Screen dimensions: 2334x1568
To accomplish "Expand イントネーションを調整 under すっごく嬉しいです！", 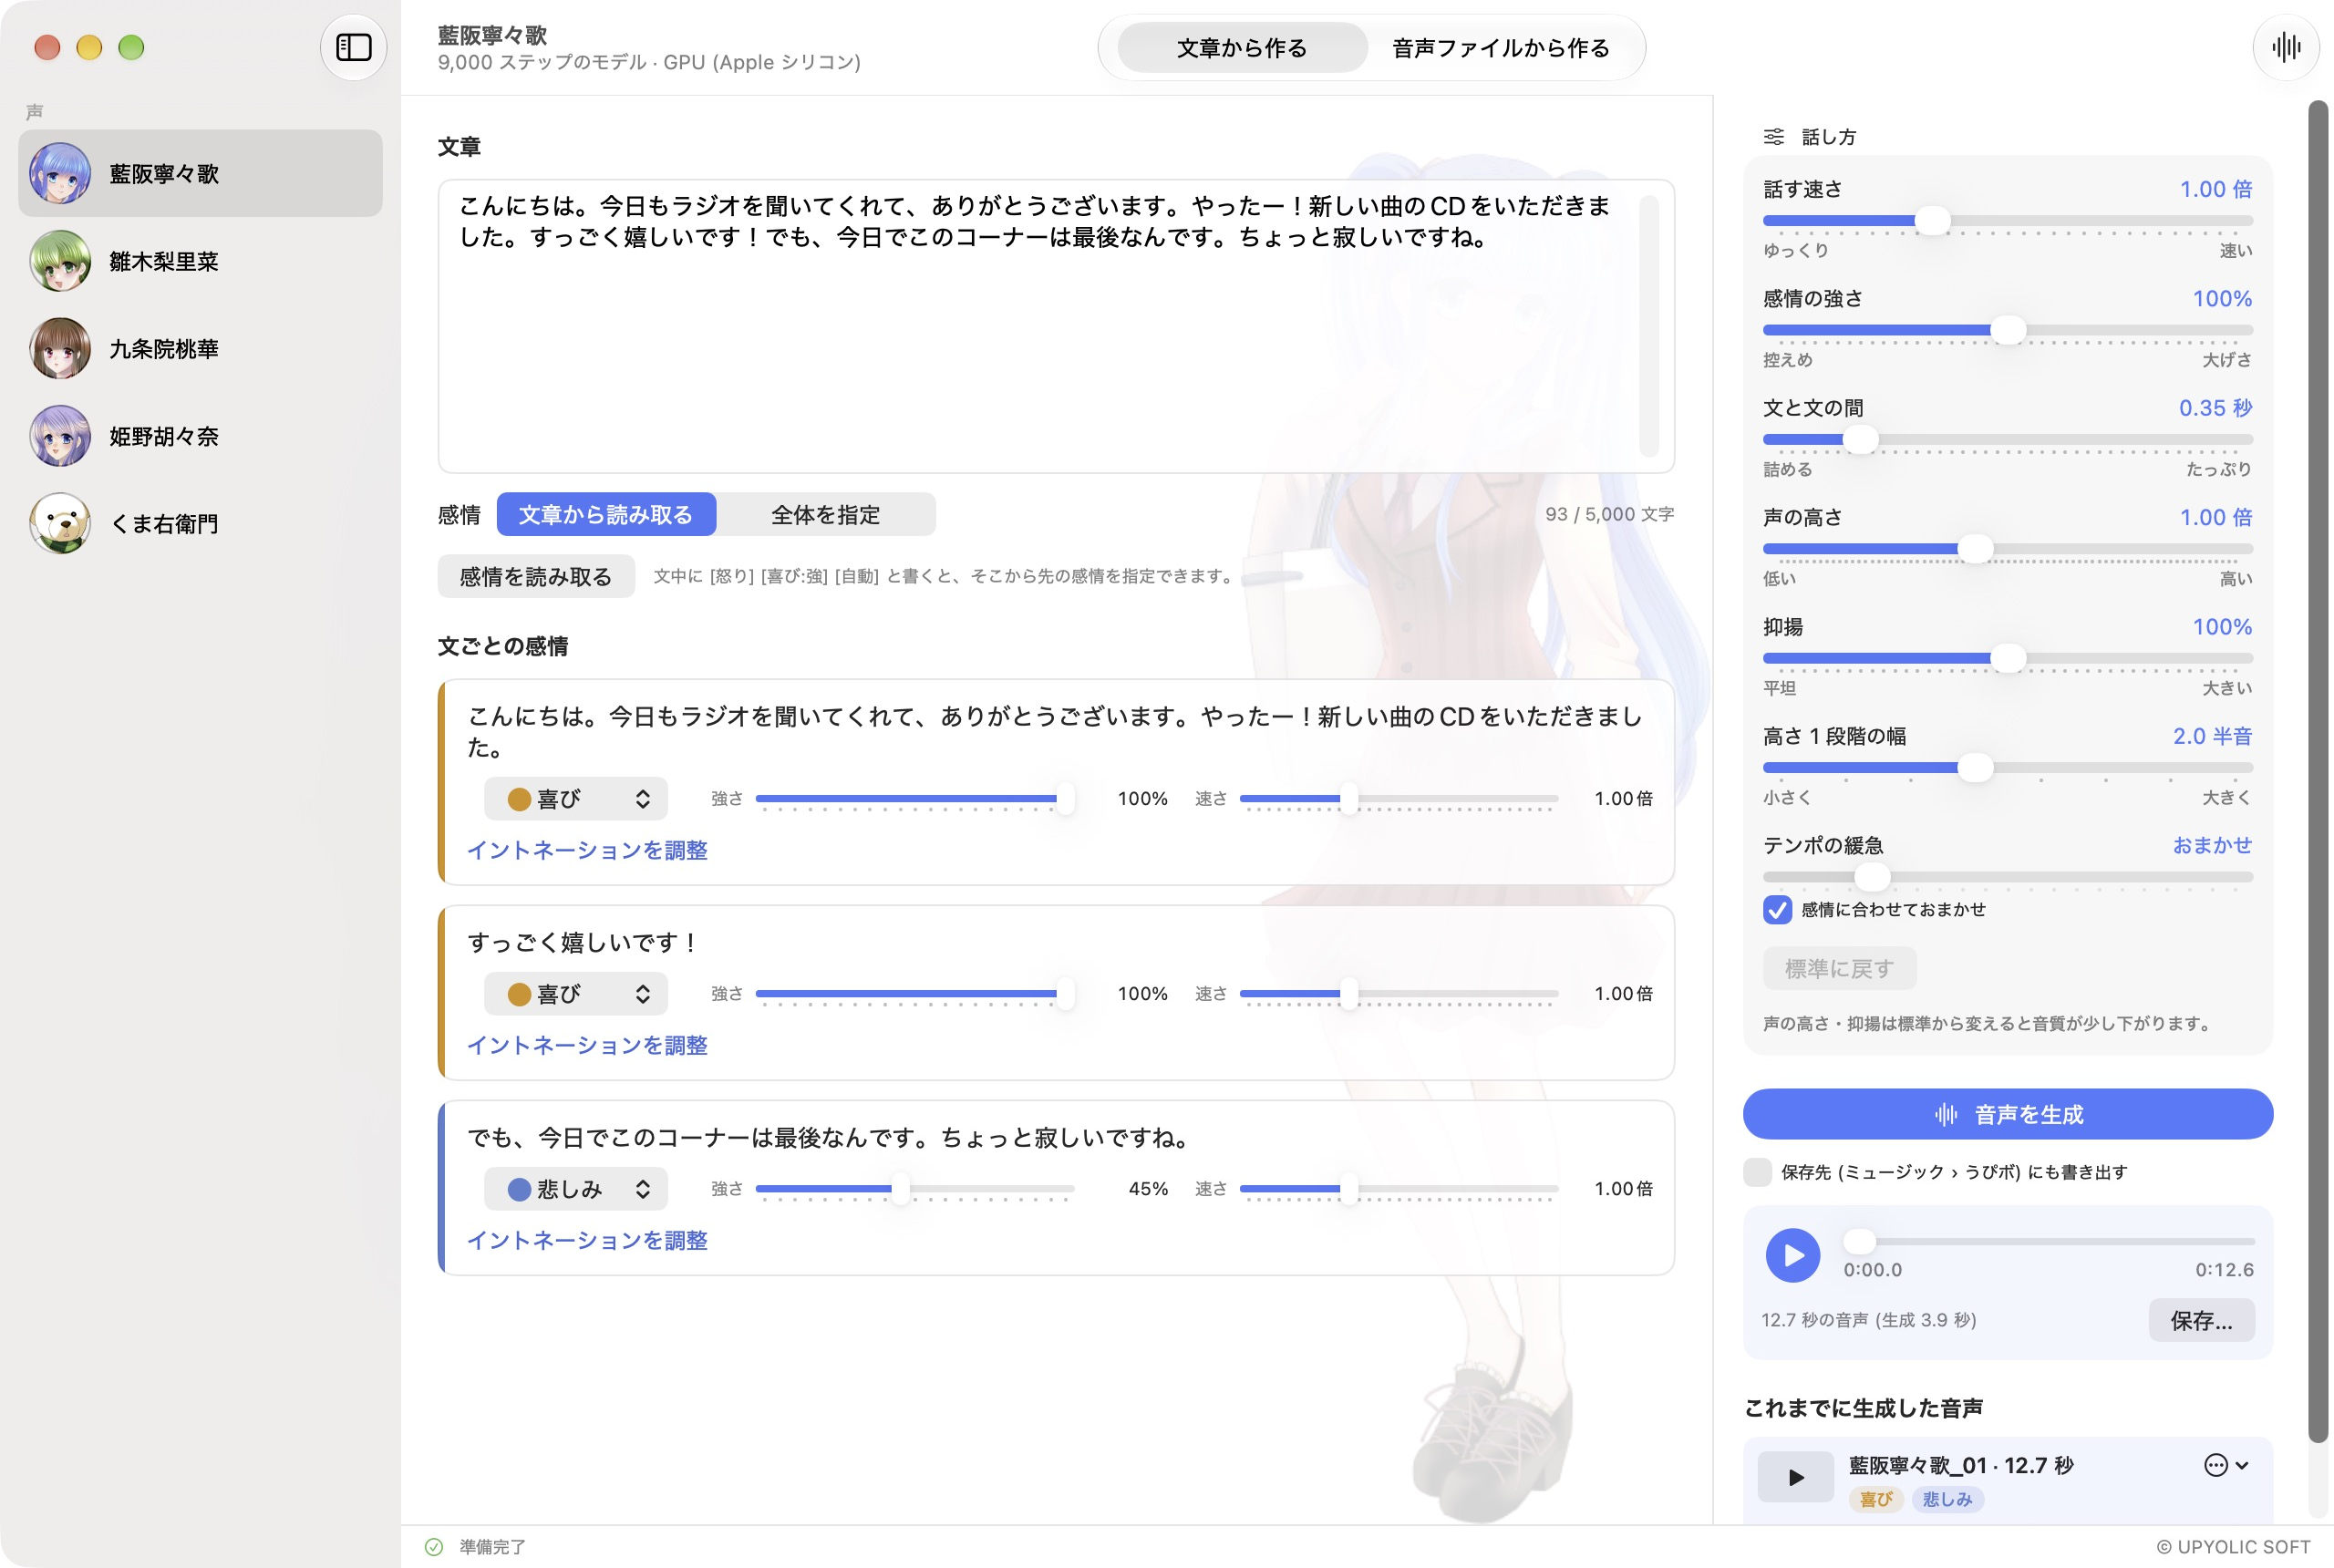I will coord(587,1045).
